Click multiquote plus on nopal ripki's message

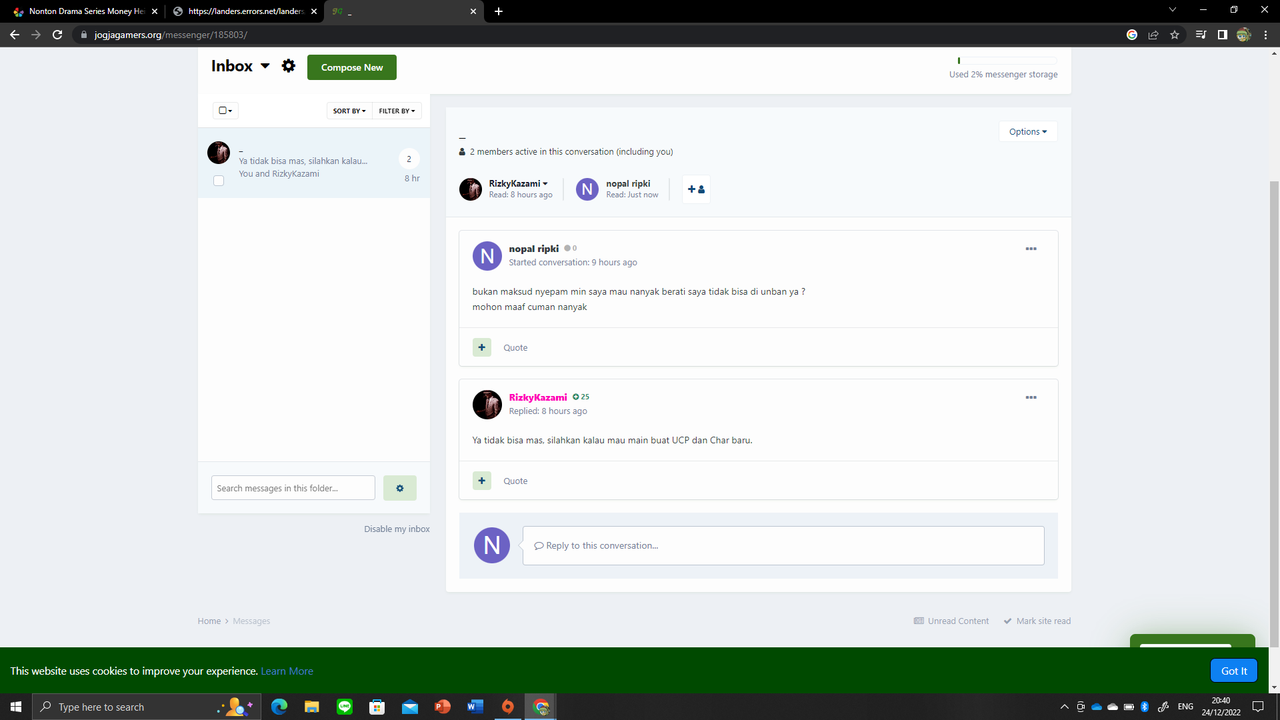(482, 347)
